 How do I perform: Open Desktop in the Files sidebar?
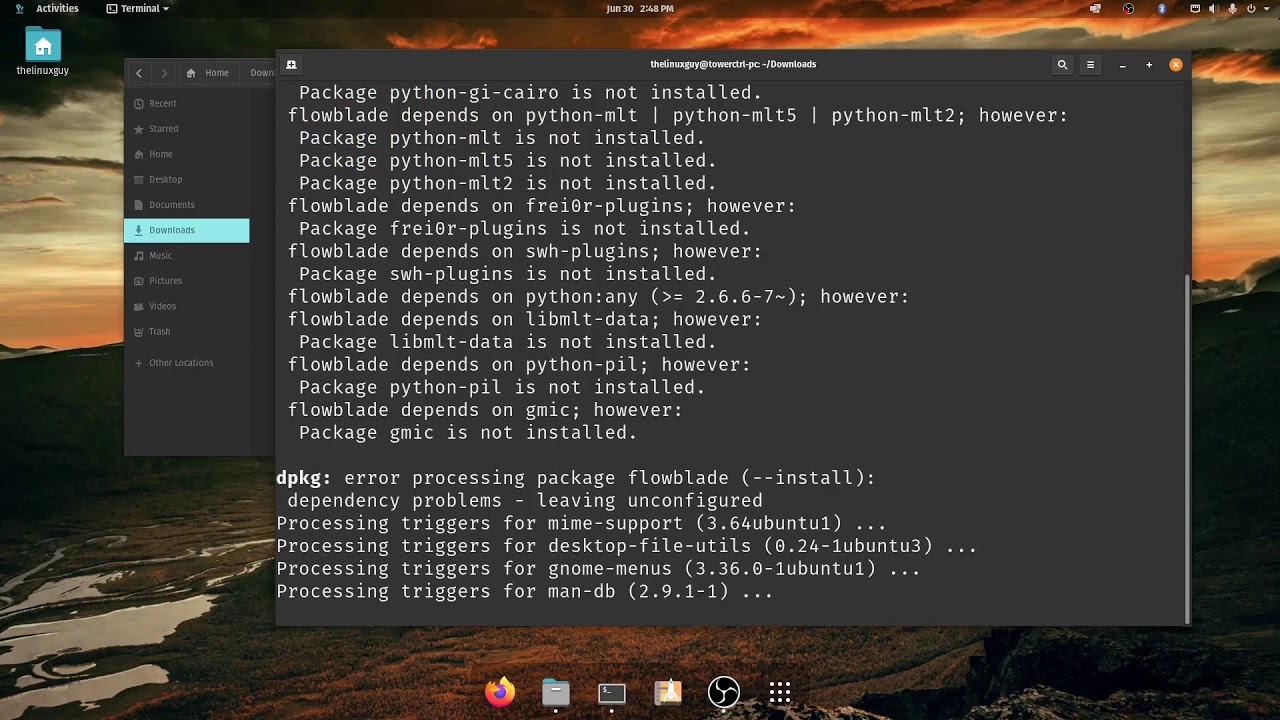click(186, 179)
